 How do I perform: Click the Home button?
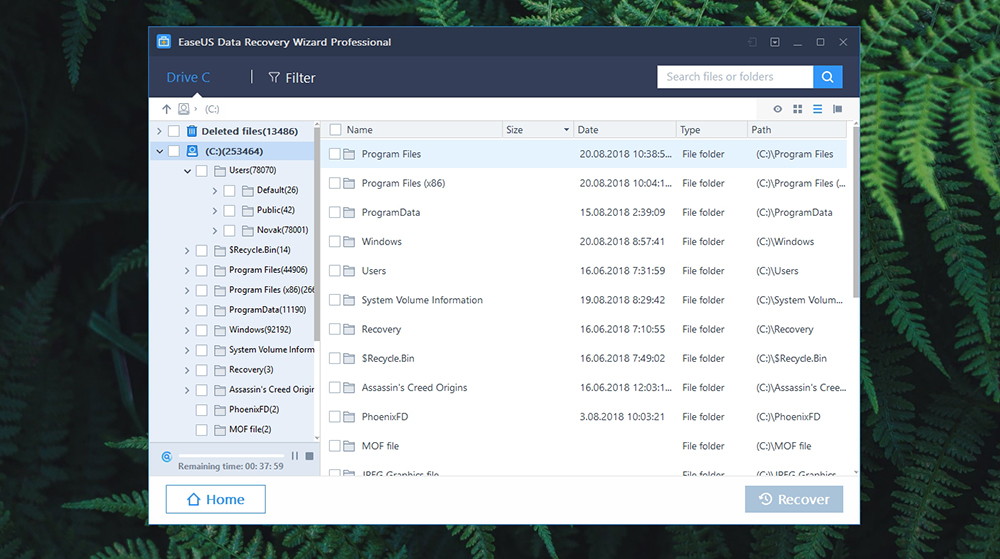216,499
